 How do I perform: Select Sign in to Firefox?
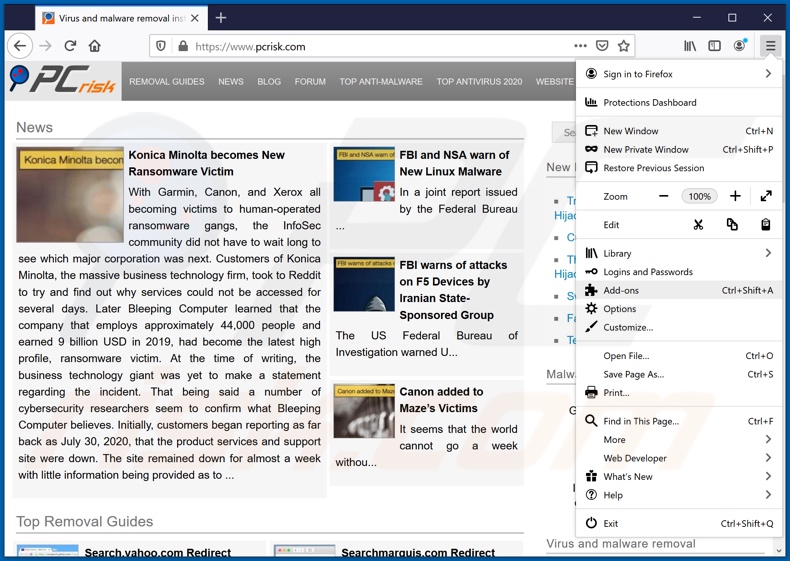click(679, 74)
